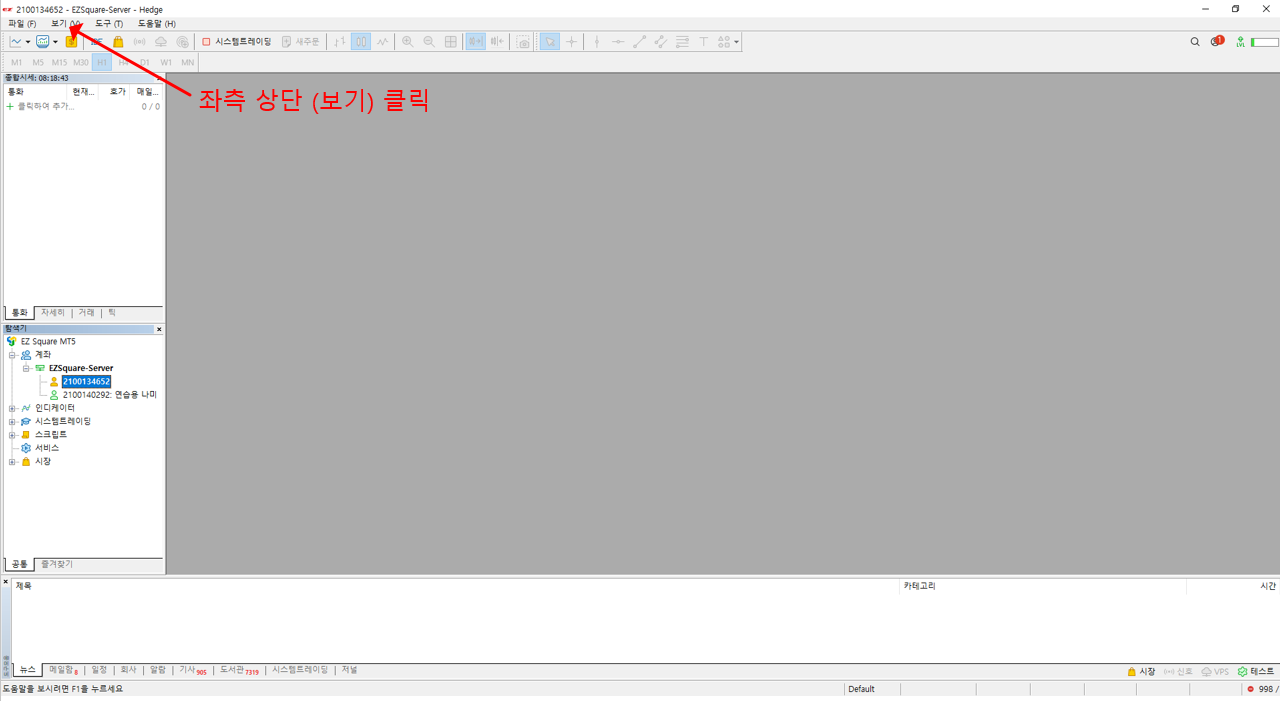The height and width of the screenshot is (701, 1280).
Task: Click the yellow Market Watch dollar icon
Action: [x=71, y=42]
